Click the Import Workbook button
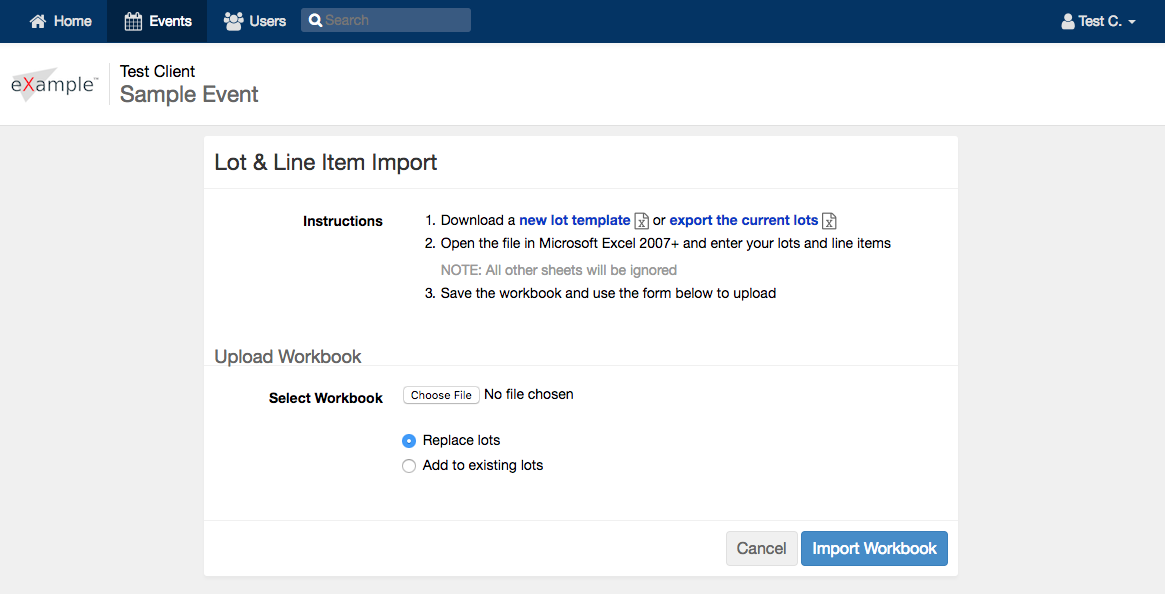The width and height of the screenshot is (1165, 594). tap(874, 549)
